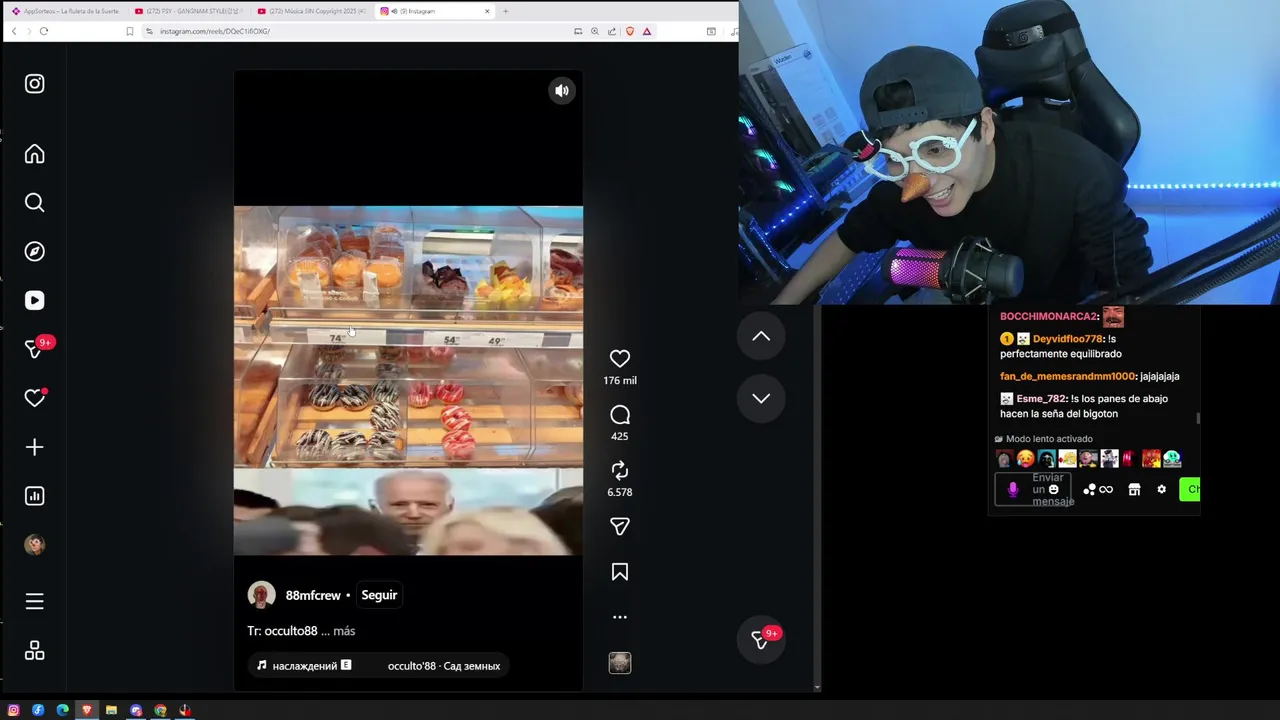
Task: Follow 88mfcrew with Seguir
Action: pos(379,595)
